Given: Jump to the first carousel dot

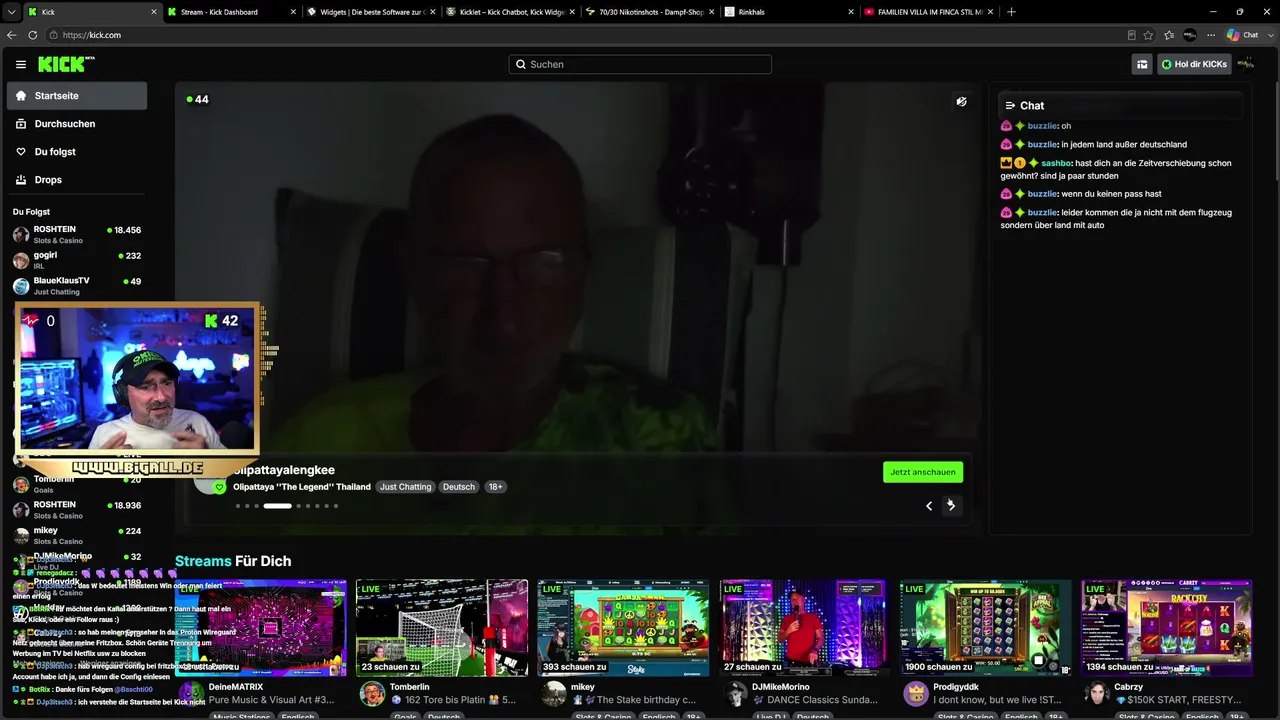Looking at the screenshot, I should (238, 506).
